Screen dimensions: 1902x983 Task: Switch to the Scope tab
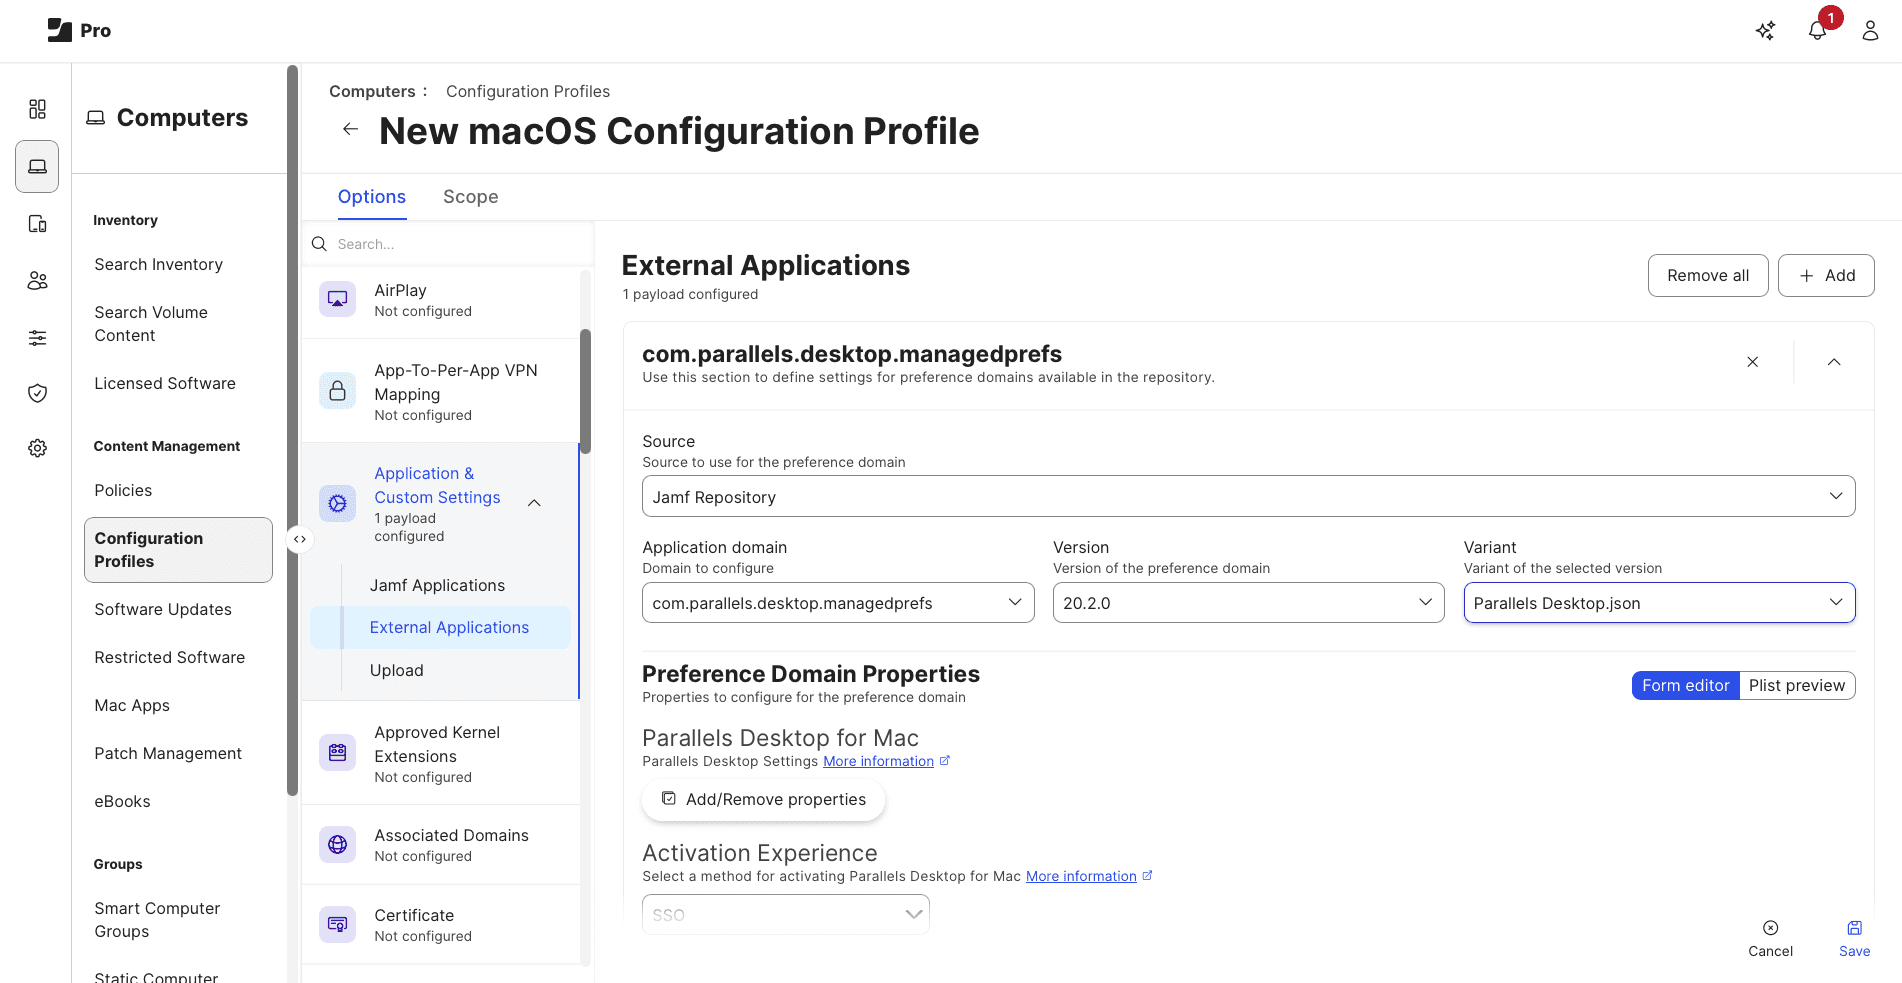pyautogui.click(x=470, y=196)
